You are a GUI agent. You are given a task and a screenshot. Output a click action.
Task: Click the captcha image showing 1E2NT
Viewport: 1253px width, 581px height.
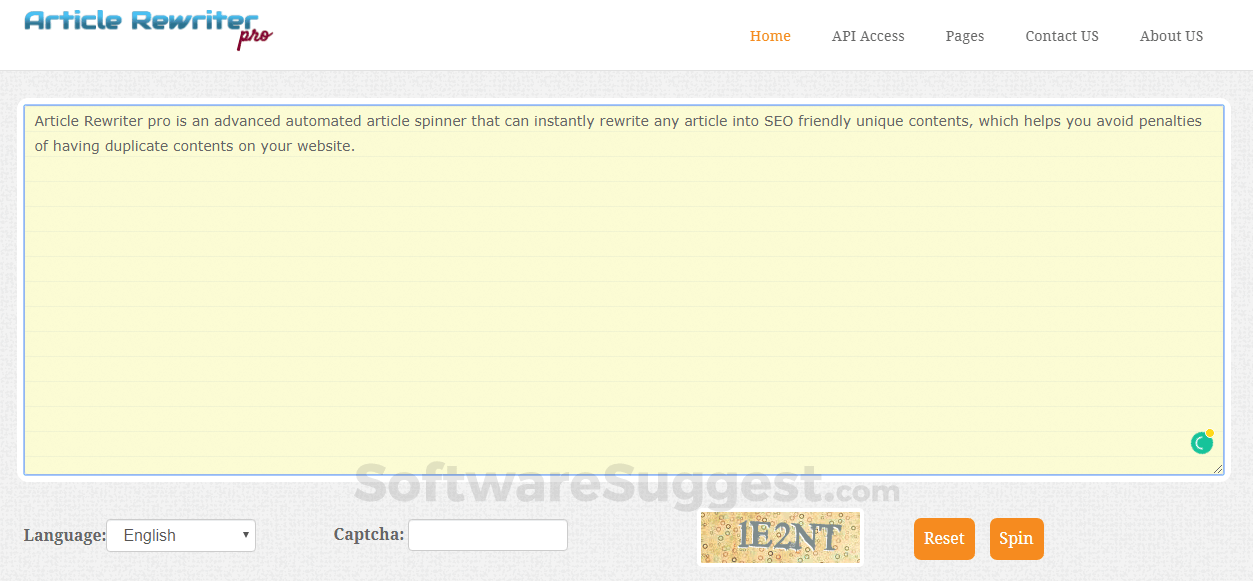tap(779, 537)
